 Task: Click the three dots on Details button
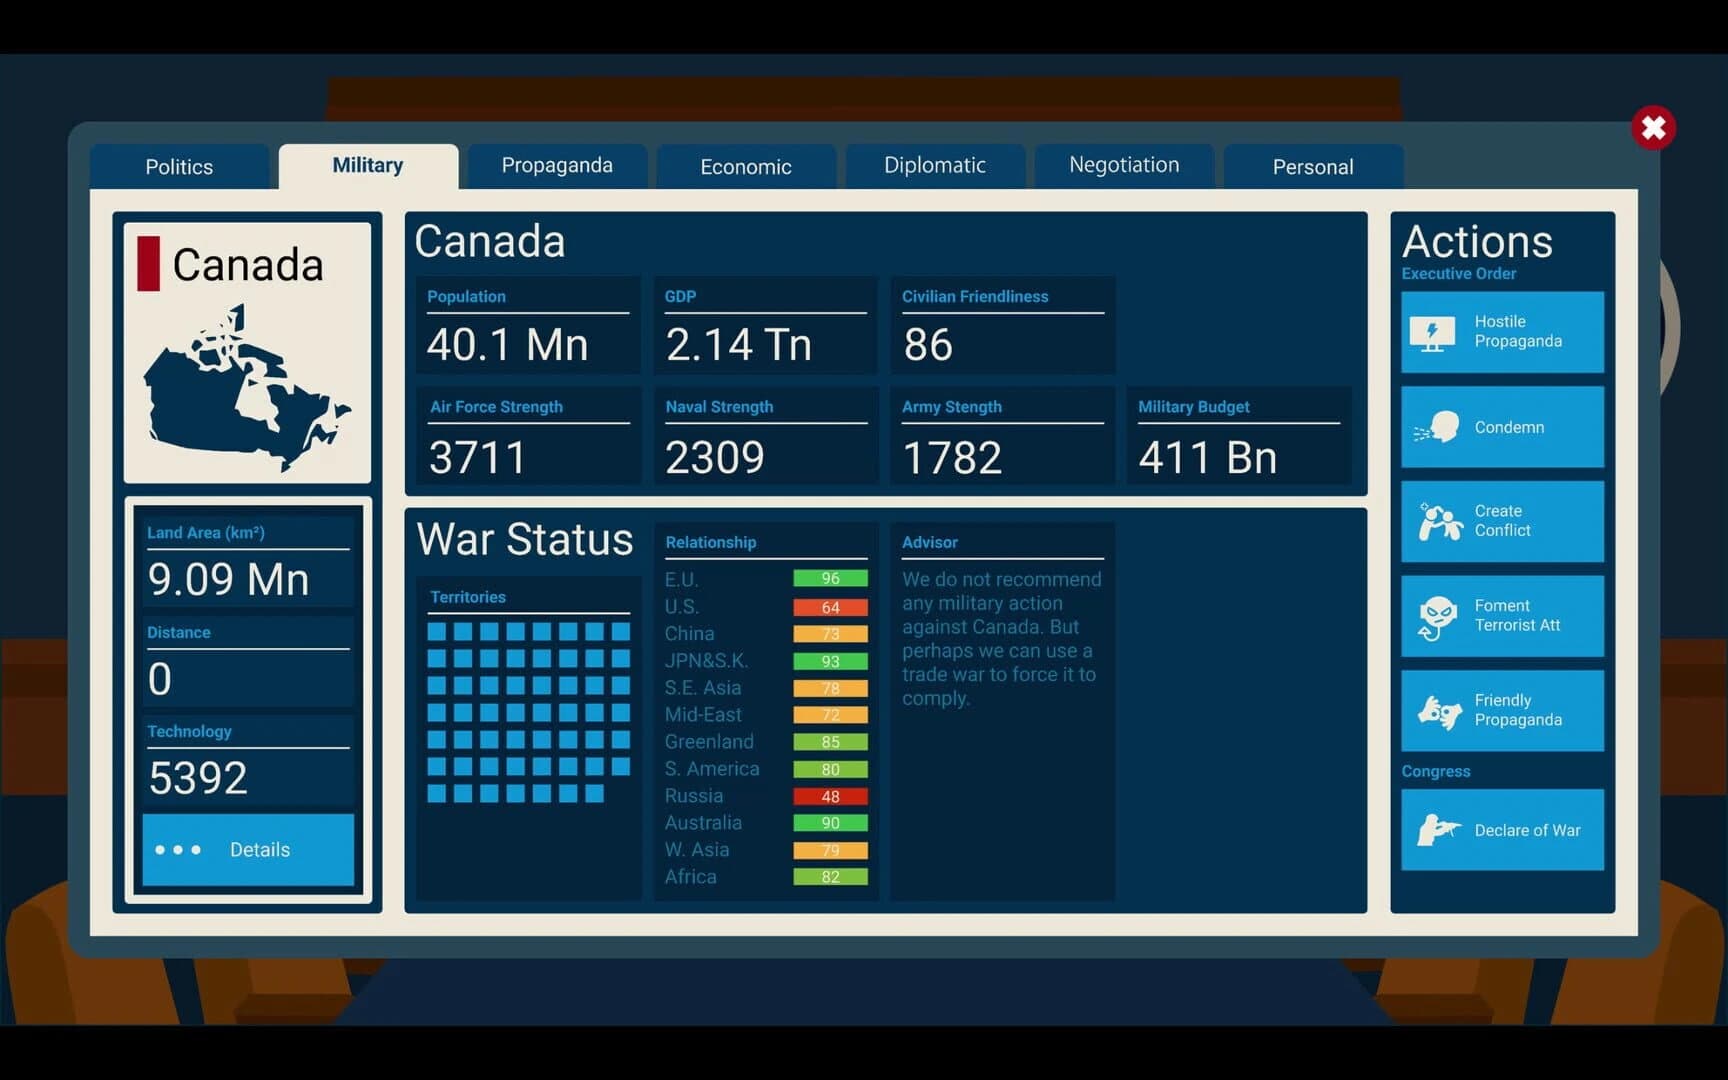[178, 850]
